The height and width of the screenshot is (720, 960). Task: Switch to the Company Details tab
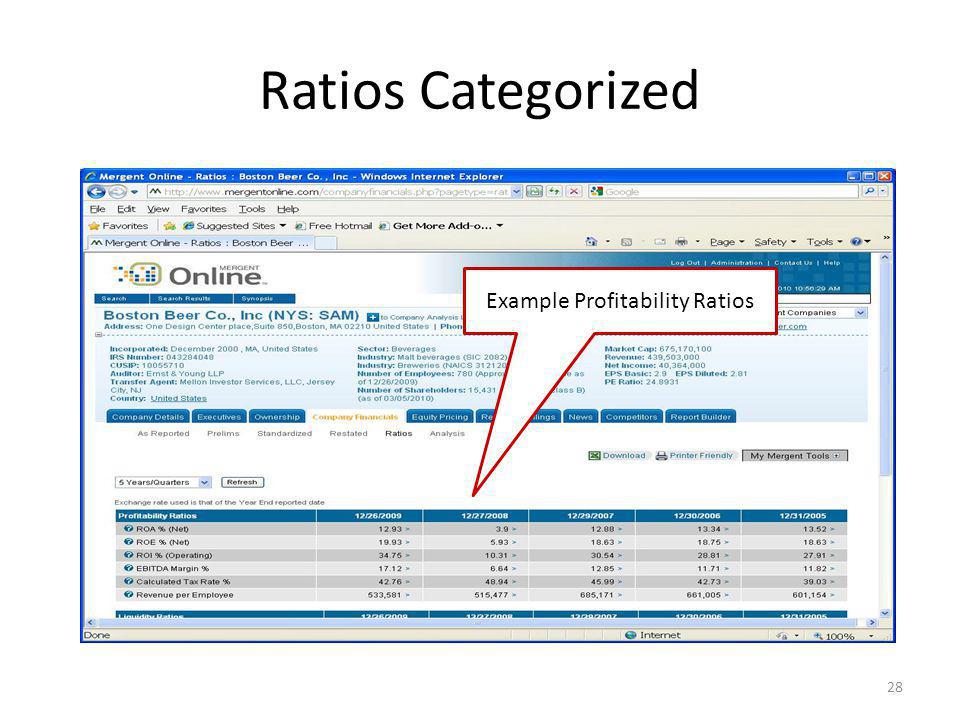(x=148, y=417)
